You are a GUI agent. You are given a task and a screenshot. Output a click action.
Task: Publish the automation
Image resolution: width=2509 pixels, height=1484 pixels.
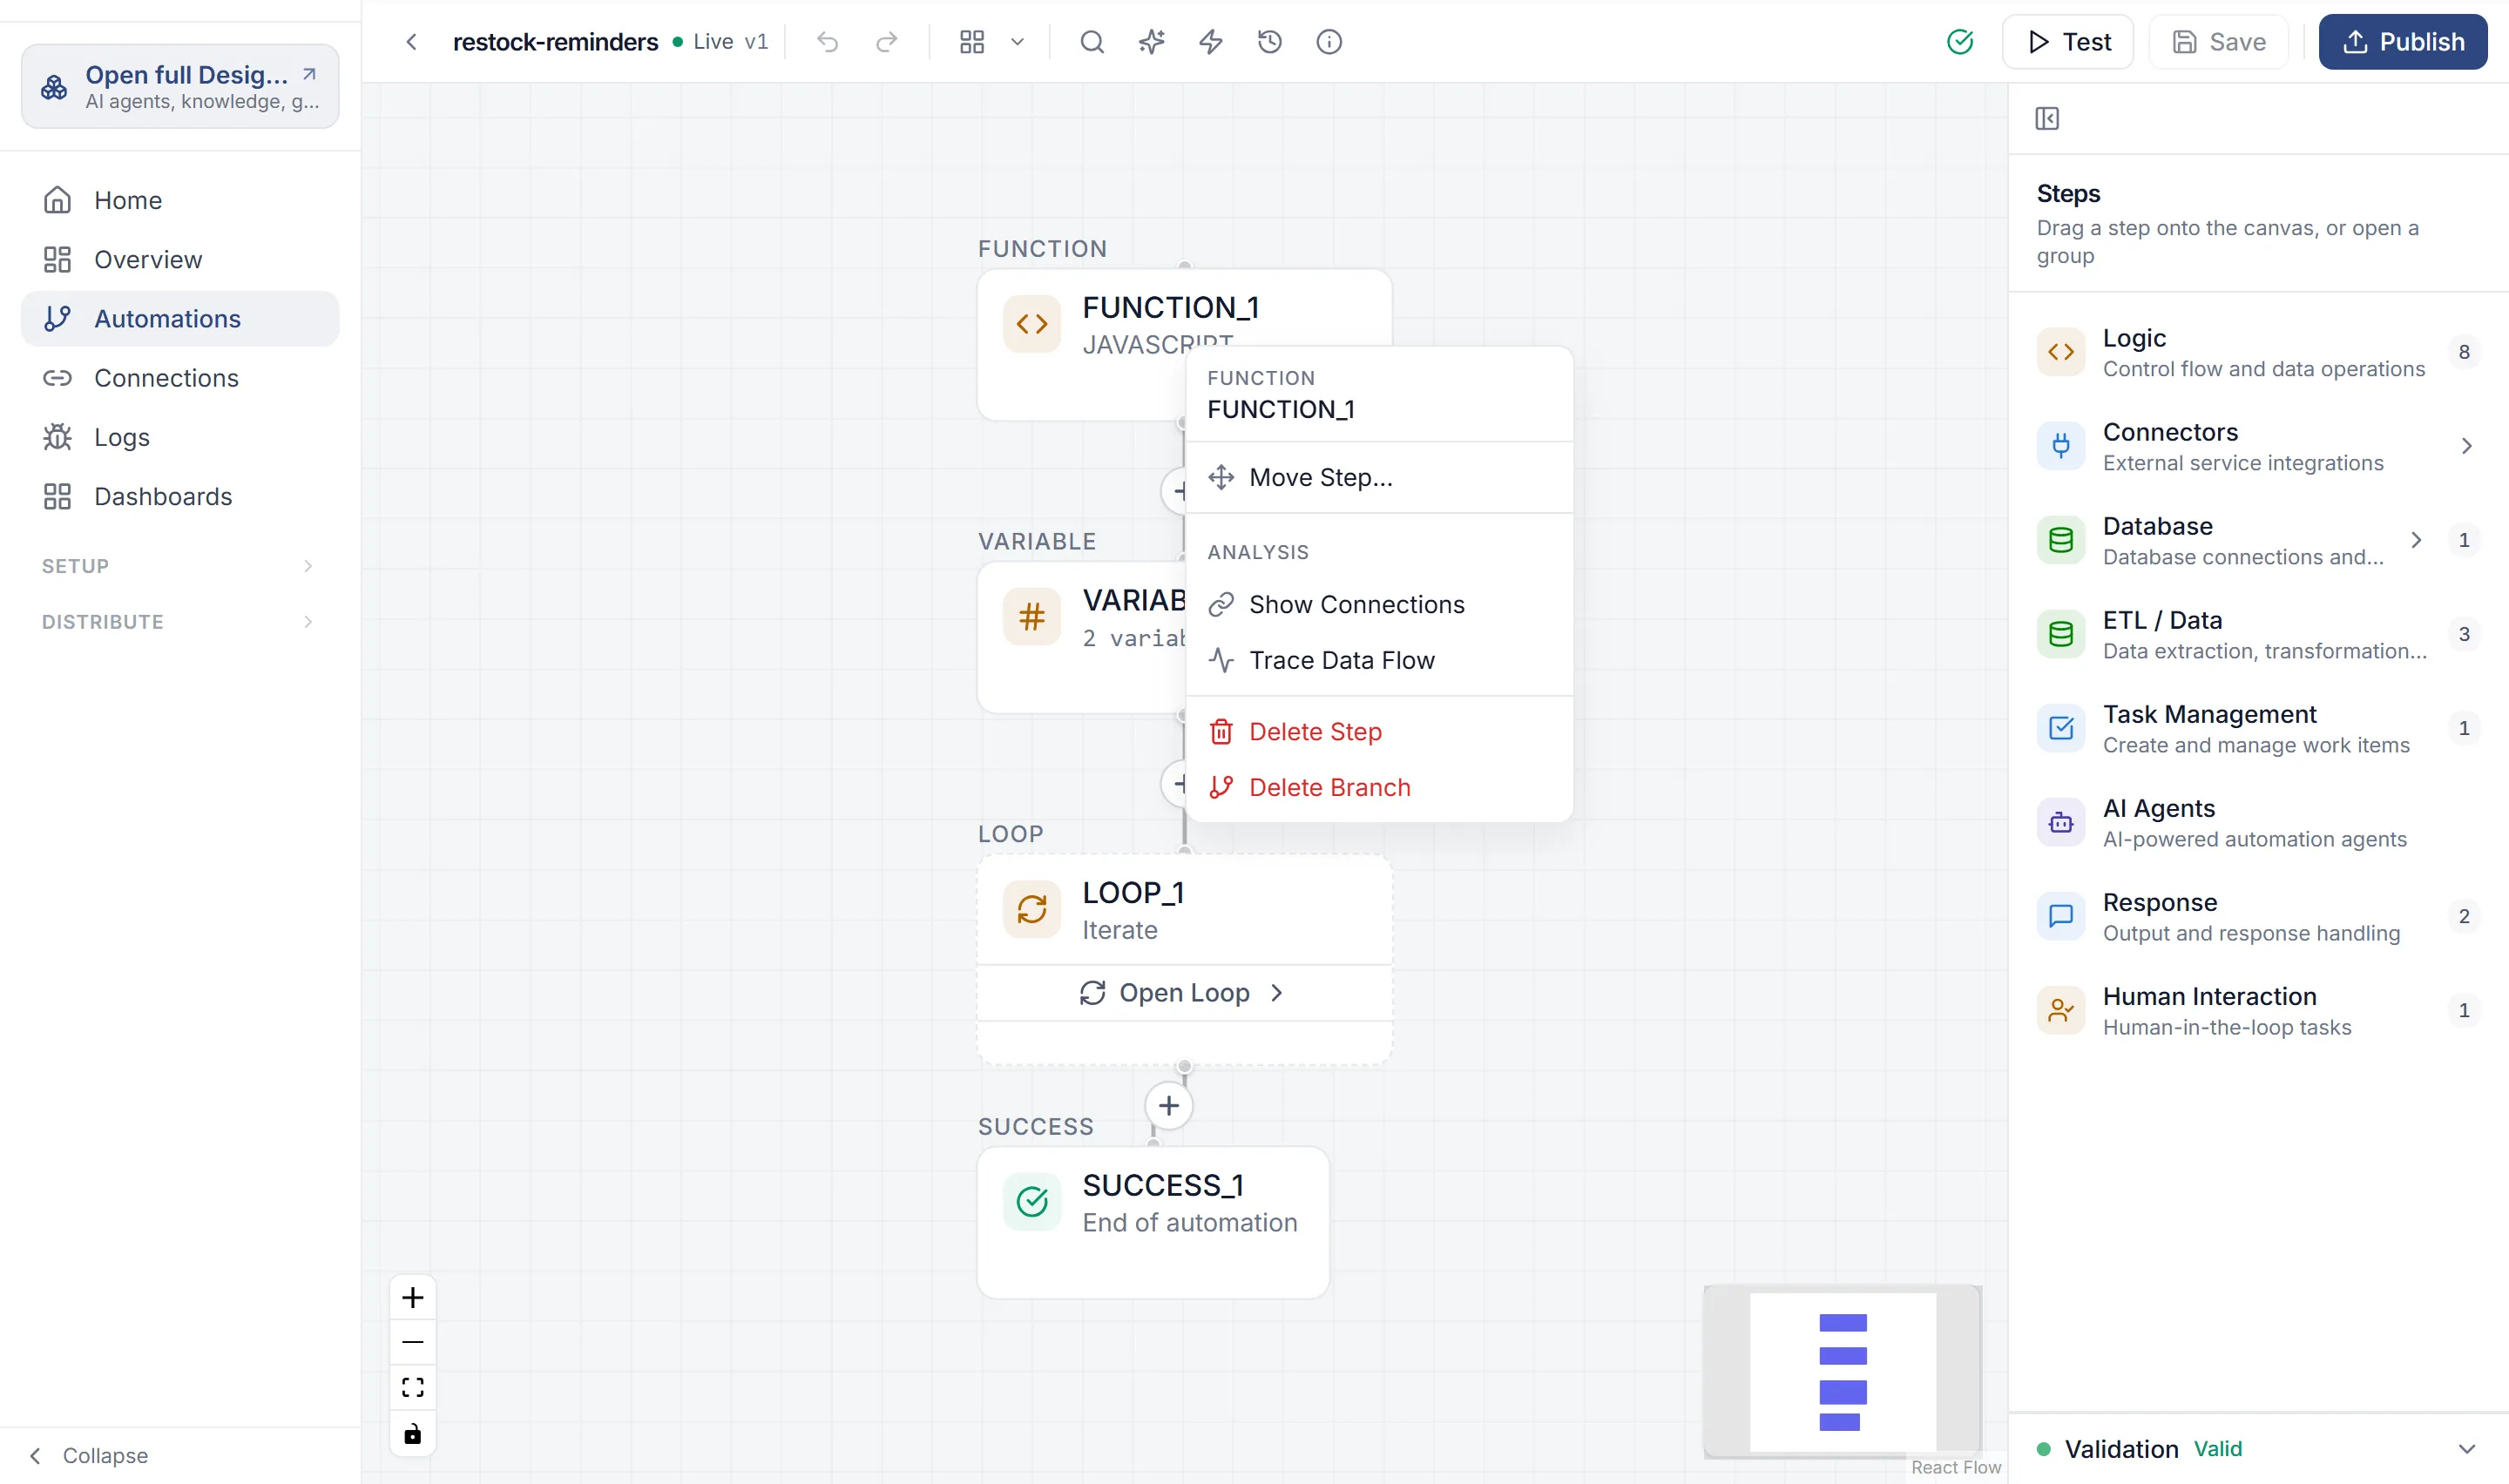pos(2403,42)
